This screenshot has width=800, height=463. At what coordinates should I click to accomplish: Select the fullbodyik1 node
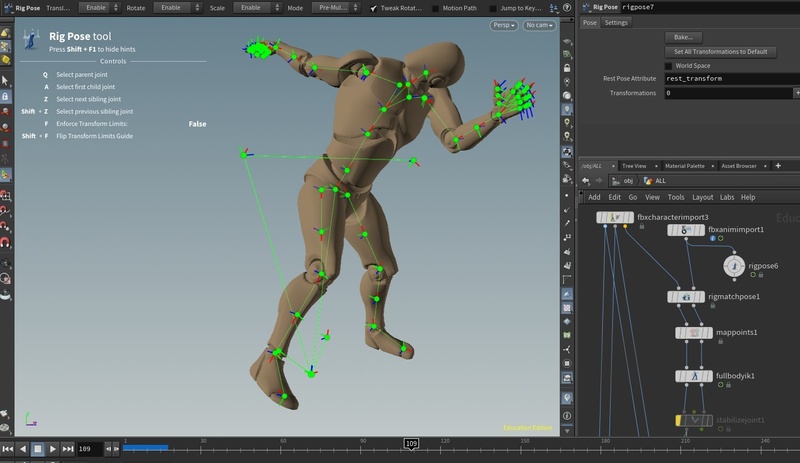[x=693, y=376]
